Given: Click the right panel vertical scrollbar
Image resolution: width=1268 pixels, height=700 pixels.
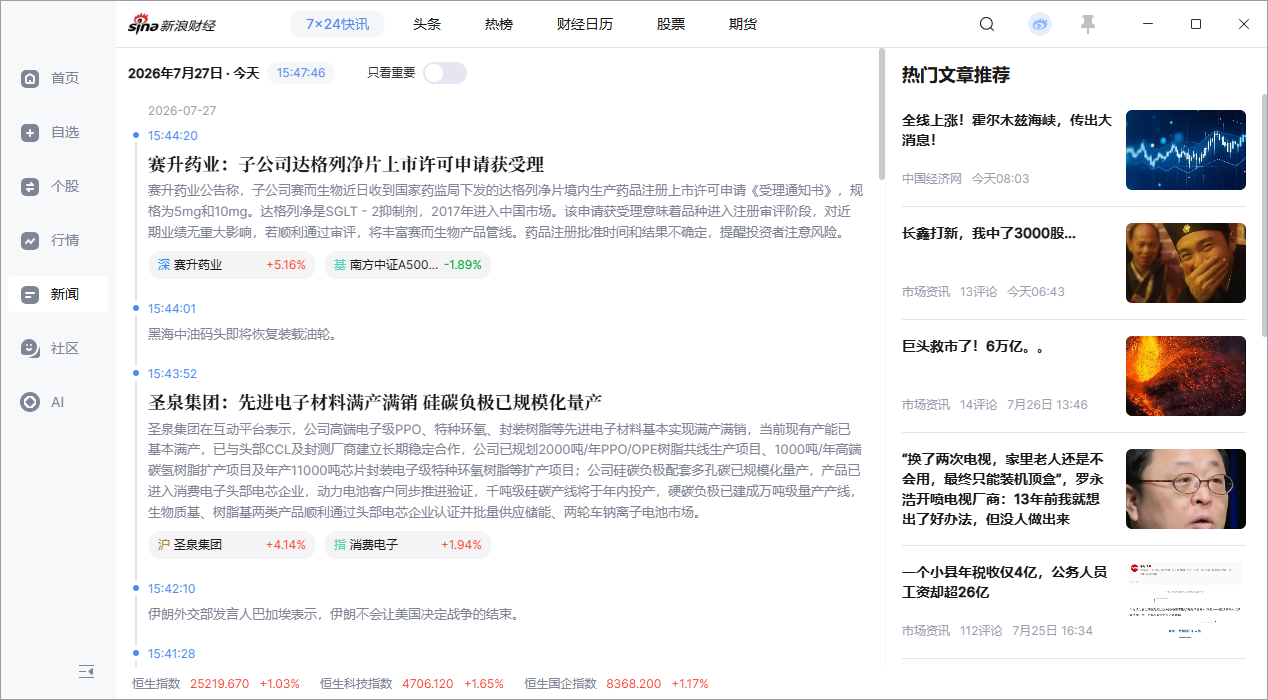Looking at the screenshot, I should coord(1264,215).
